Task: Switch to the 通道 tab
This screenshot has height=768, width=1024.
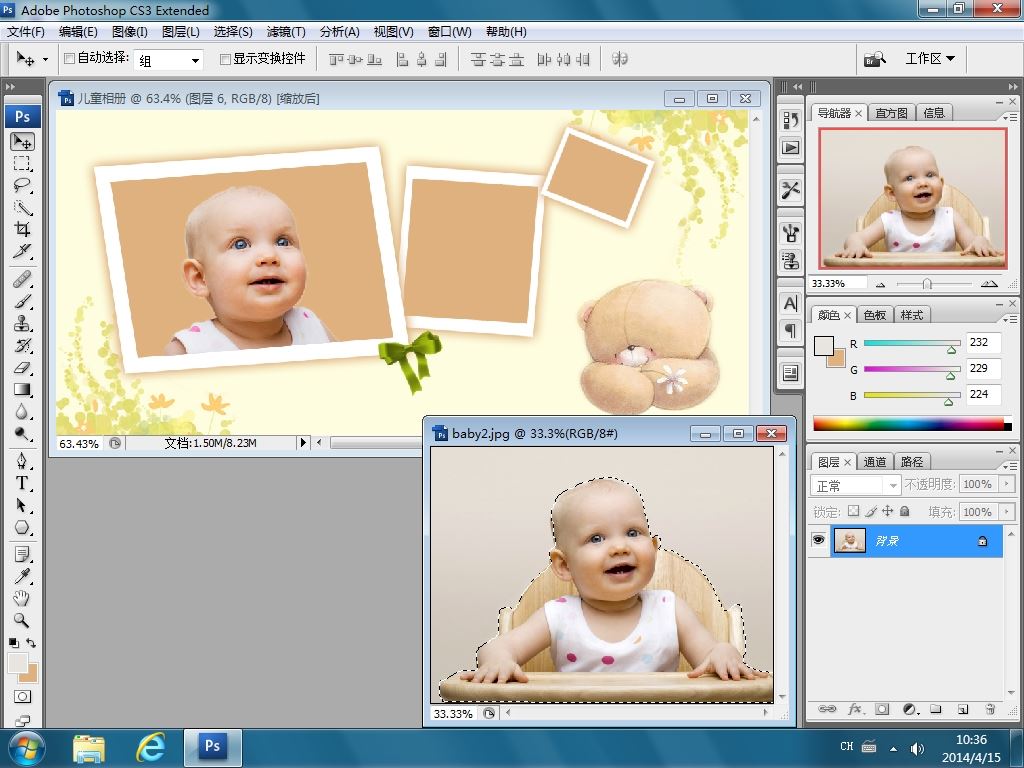Action: 875,462
